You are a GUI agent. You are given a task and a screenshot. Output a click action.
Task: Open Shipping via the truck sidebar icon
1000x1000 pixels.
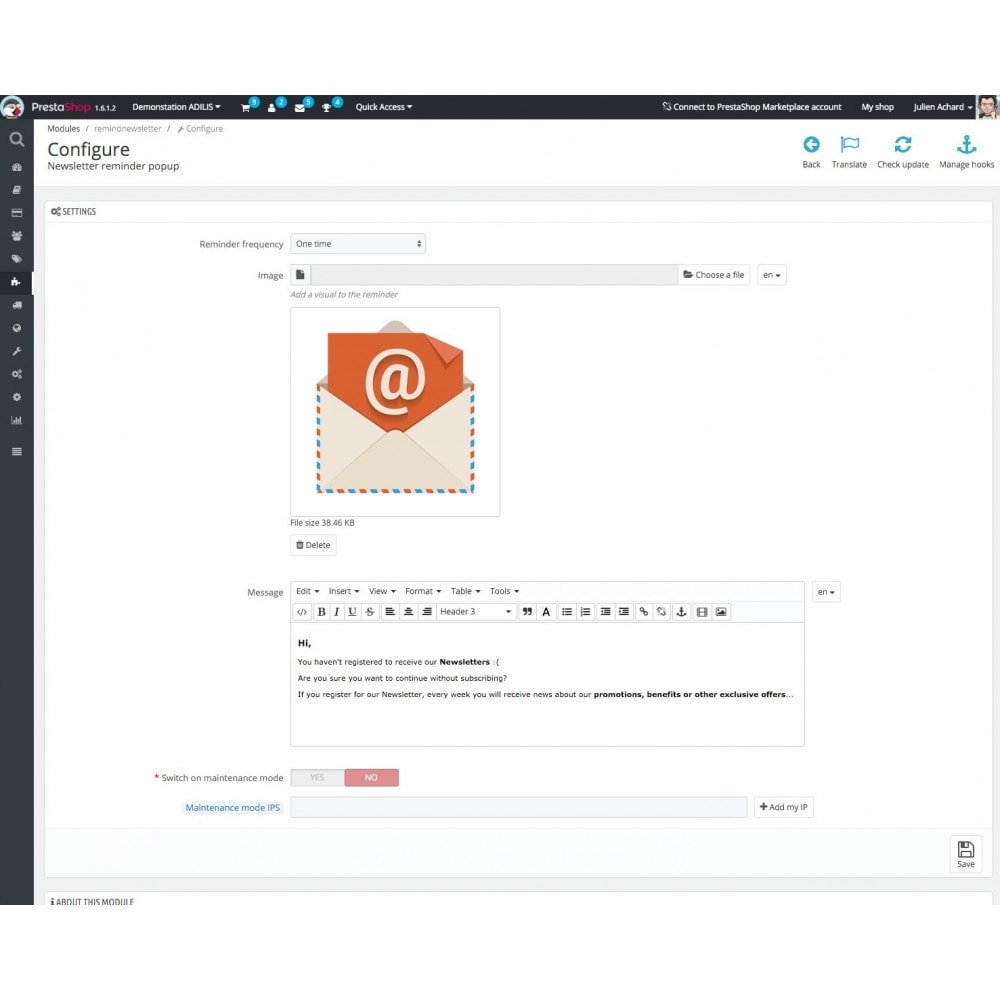tap(17, 305)
